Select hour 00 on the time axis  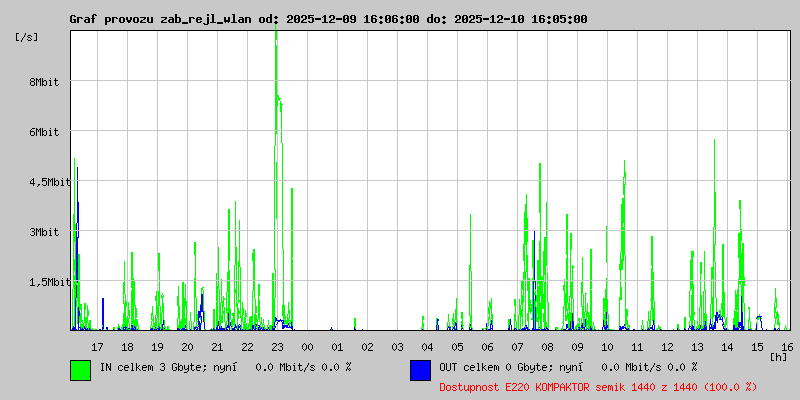[307, 346]
